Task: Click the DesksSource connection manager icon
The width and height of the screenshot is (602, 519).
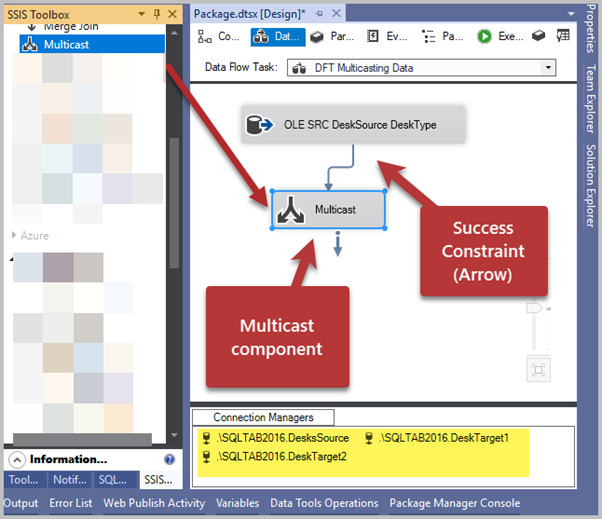Action: tap(207, 438)
